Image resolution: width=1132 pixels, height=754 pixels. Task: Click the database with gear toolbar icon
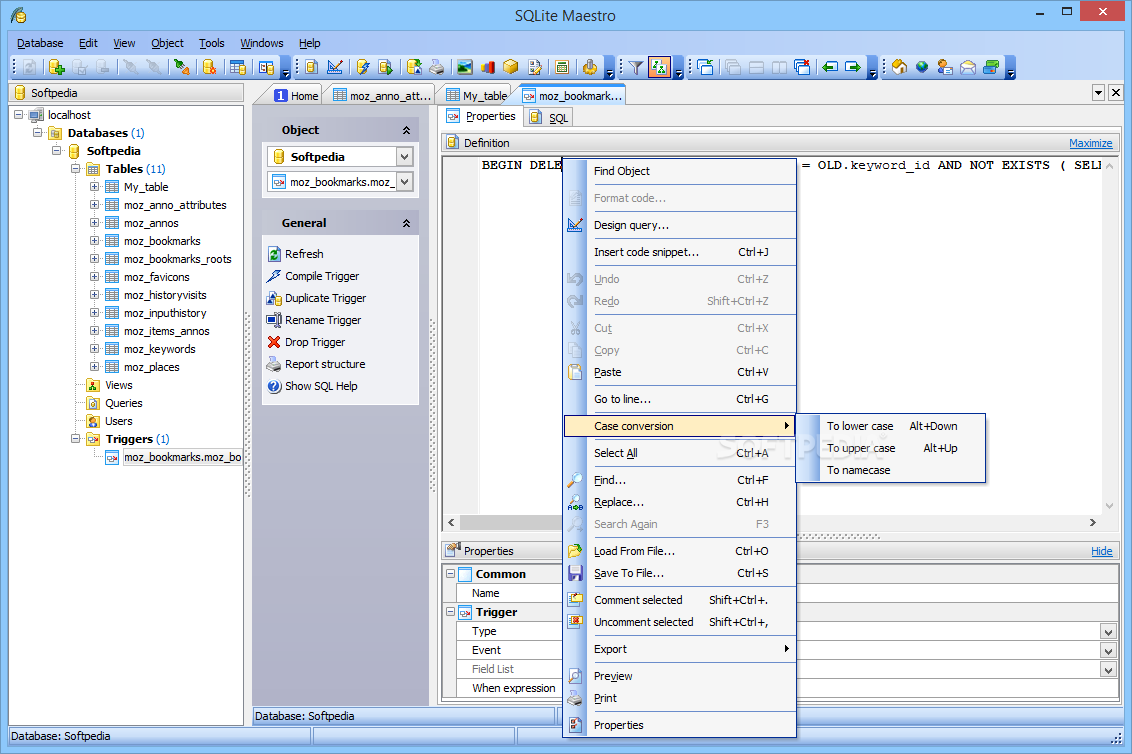[x=209, y=67]
